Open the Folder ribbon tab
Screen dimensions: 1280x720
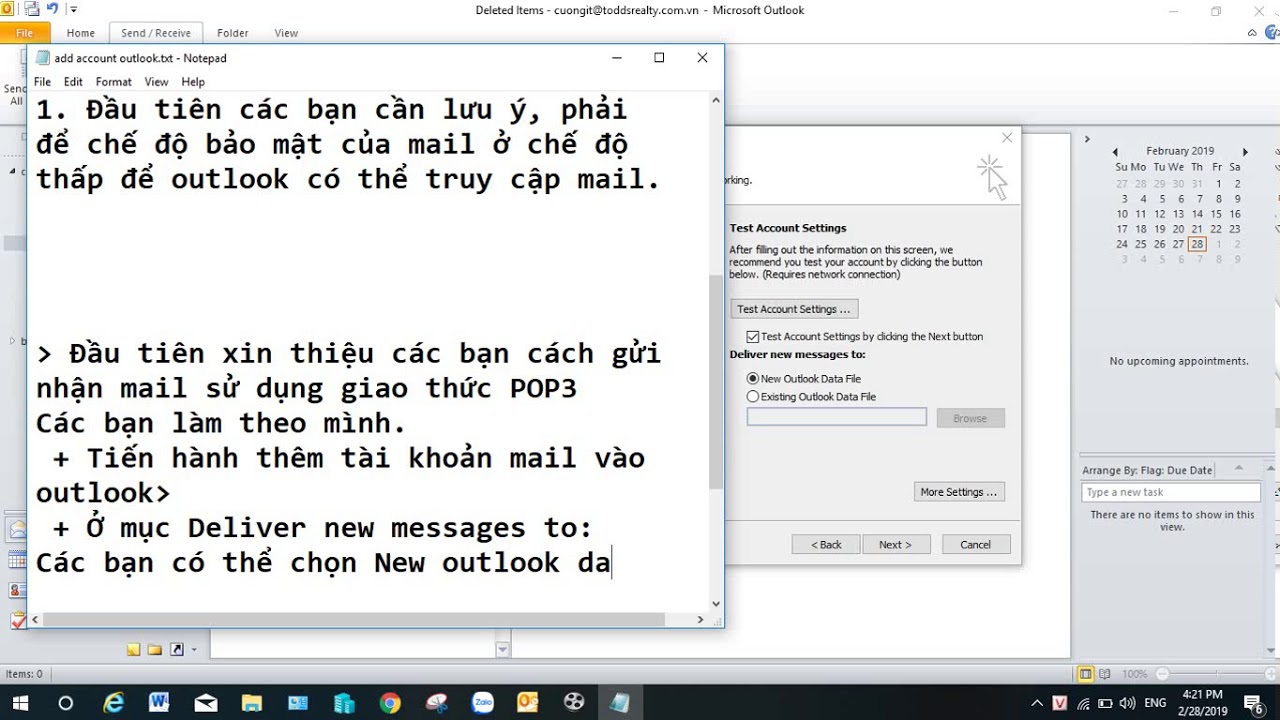coord(233,33)
